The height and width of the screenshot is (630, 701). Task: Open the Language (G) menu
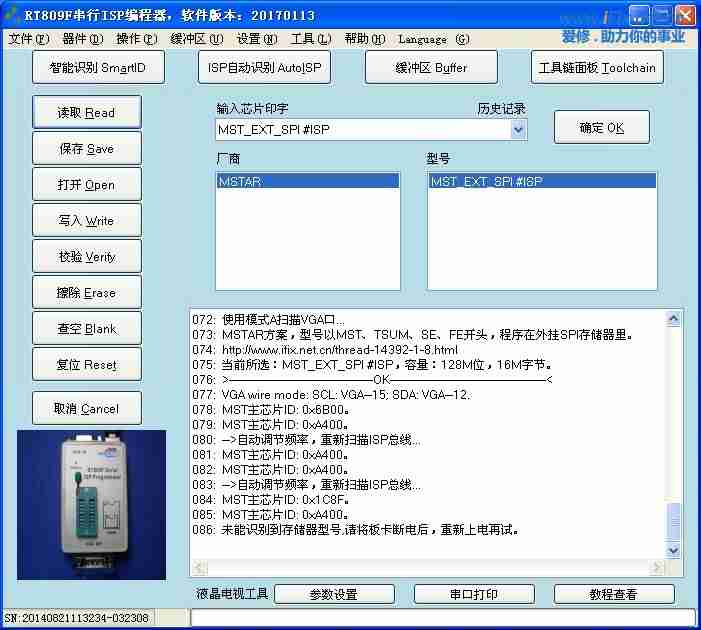pos(434,39)
